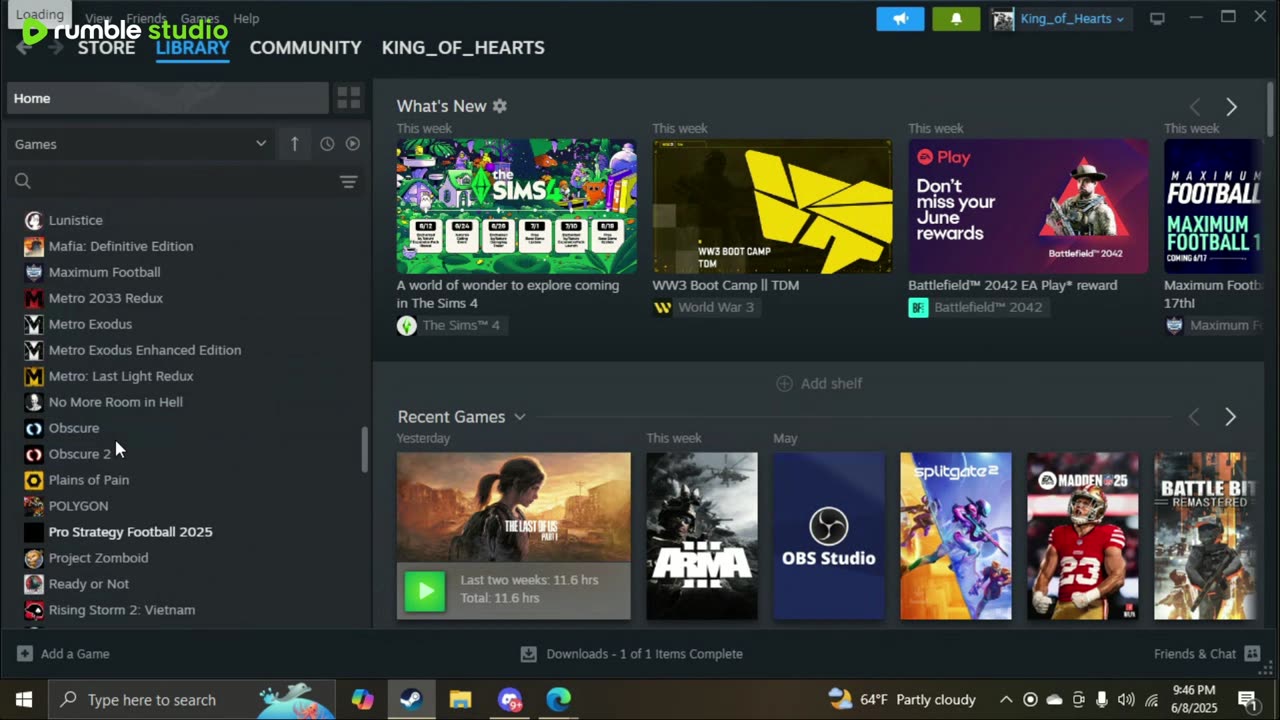Screen dimensions: 1280x720
Task: Open Downloads status in footer
Action: [632, 654]
